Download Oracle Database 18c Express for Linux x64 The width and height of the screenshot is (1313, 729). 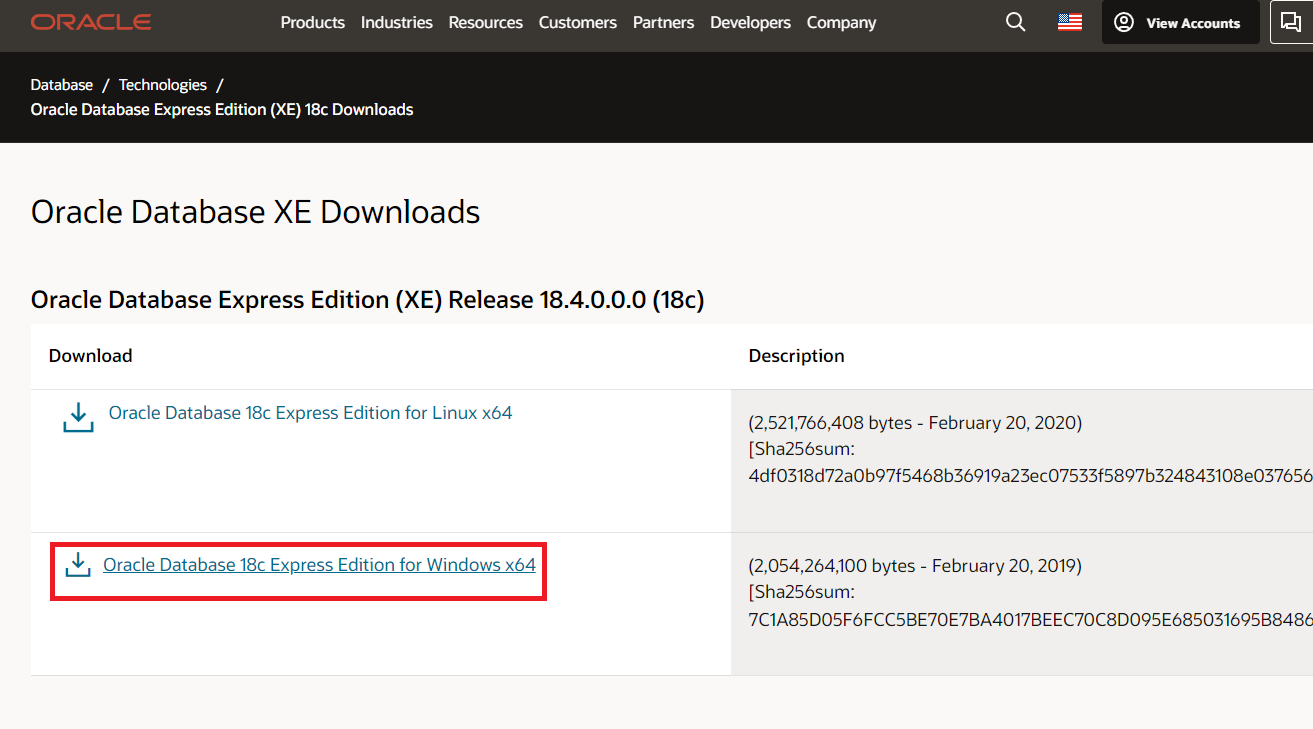310,413
